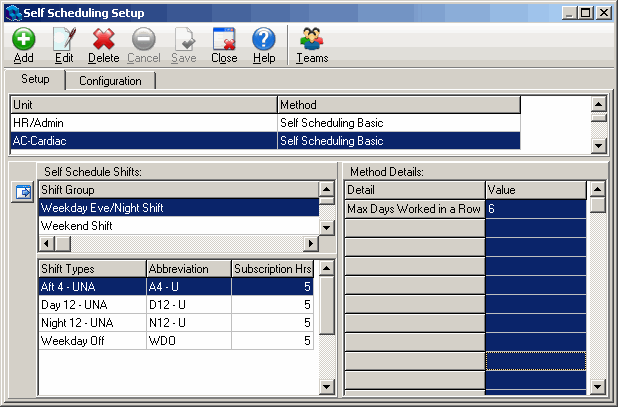Click the green Add icon
Viewport: 618px width, 407px height.
coord(23,40)
